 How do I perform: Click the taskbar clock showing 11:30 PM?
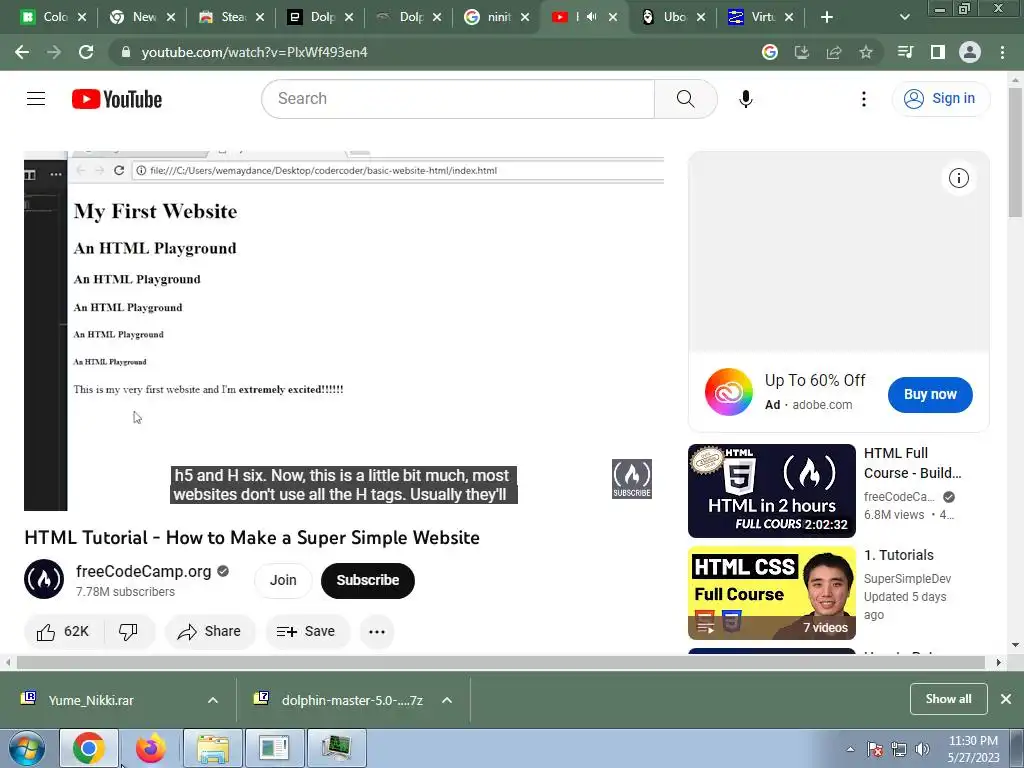point(973,749)
